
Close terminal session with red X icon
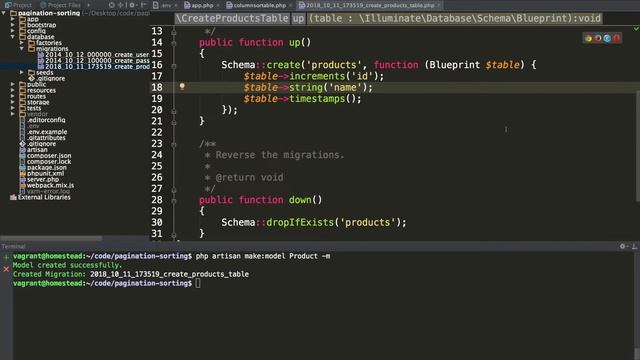[x=6, y=269]
